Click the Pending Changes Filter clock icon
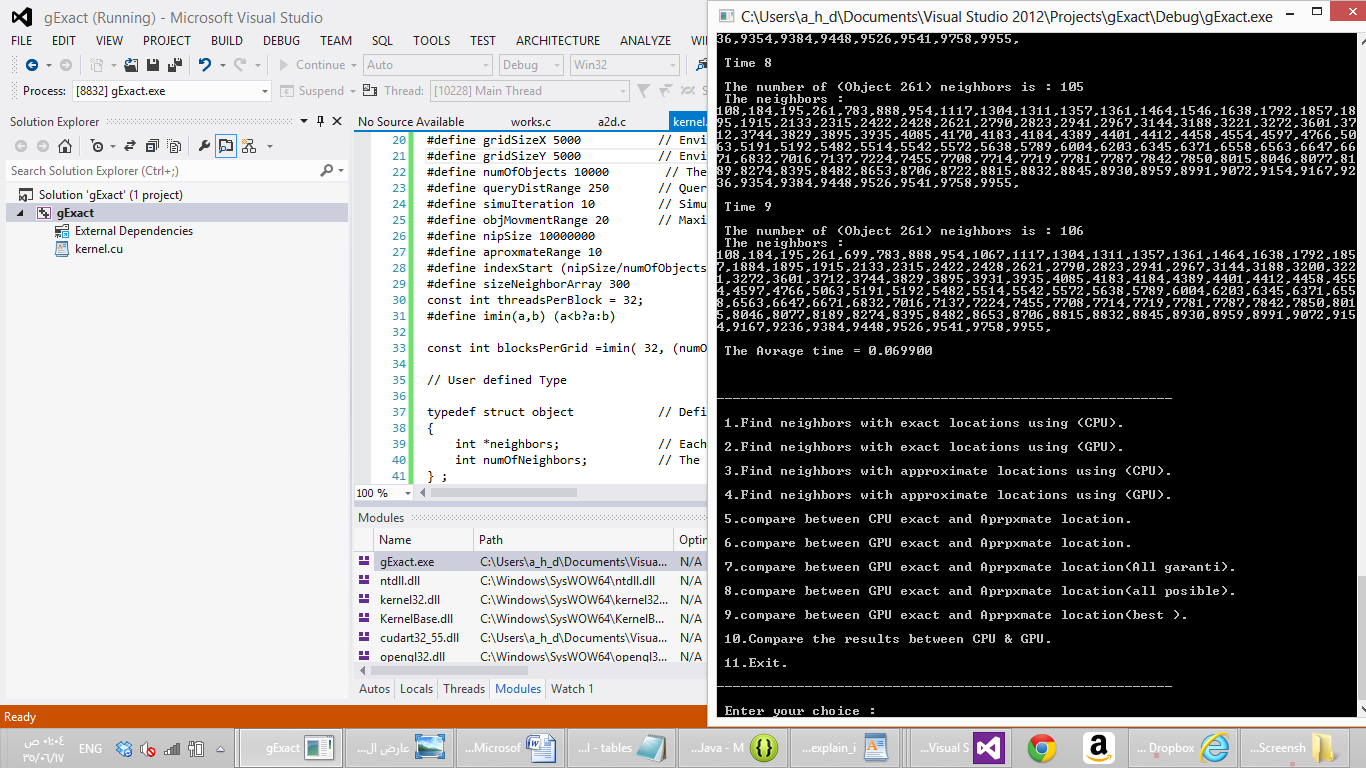The image size is (1366, 768). pos(97,146)
